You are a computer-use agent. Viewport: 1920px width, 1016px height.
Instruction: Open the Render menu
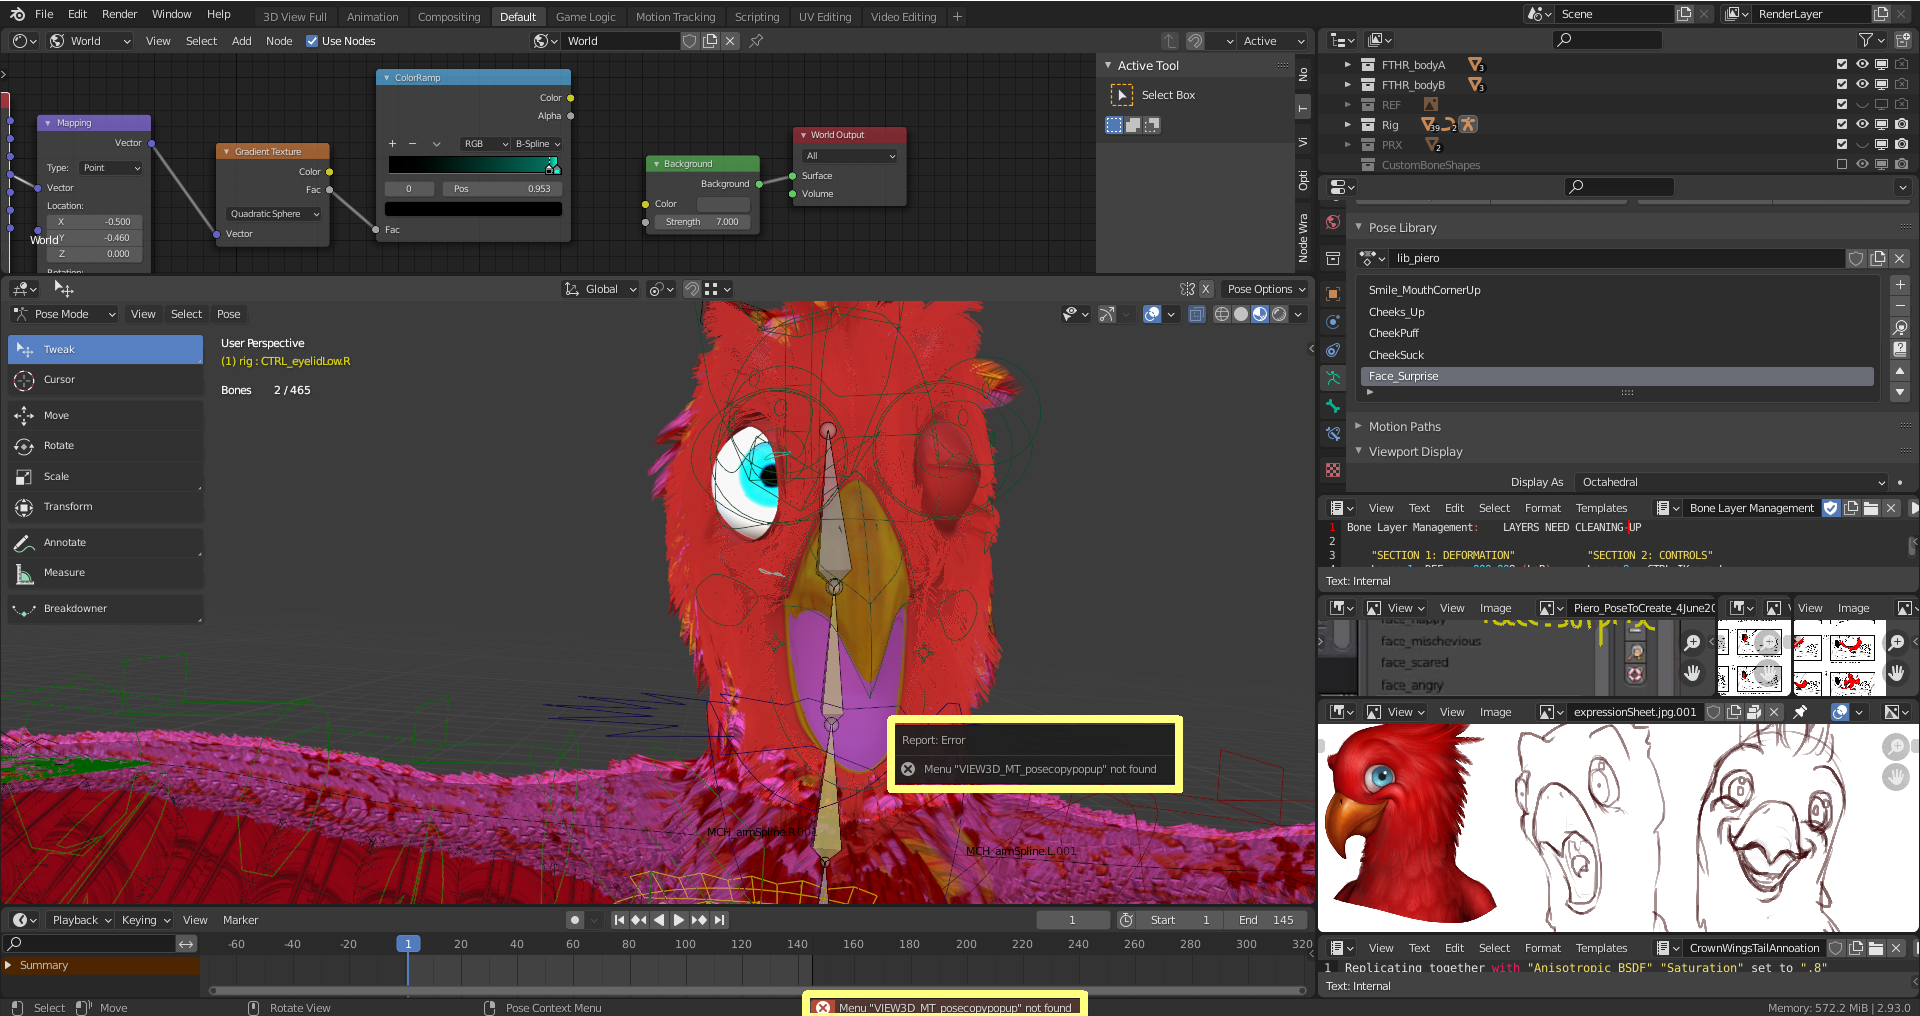point(119,13)
